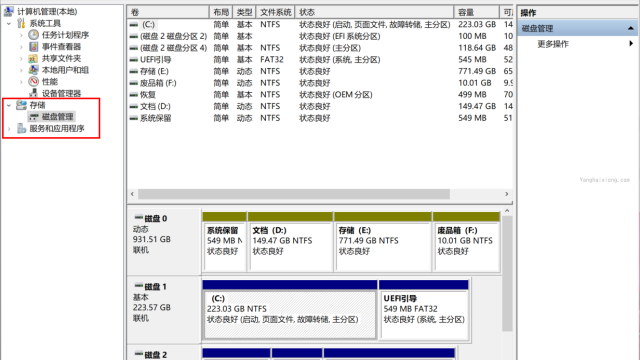The width and height of the screenshot is (640, 360).
Task: Click the volume icon beside 废品箱 (F:) row
Action: [133, 83]
